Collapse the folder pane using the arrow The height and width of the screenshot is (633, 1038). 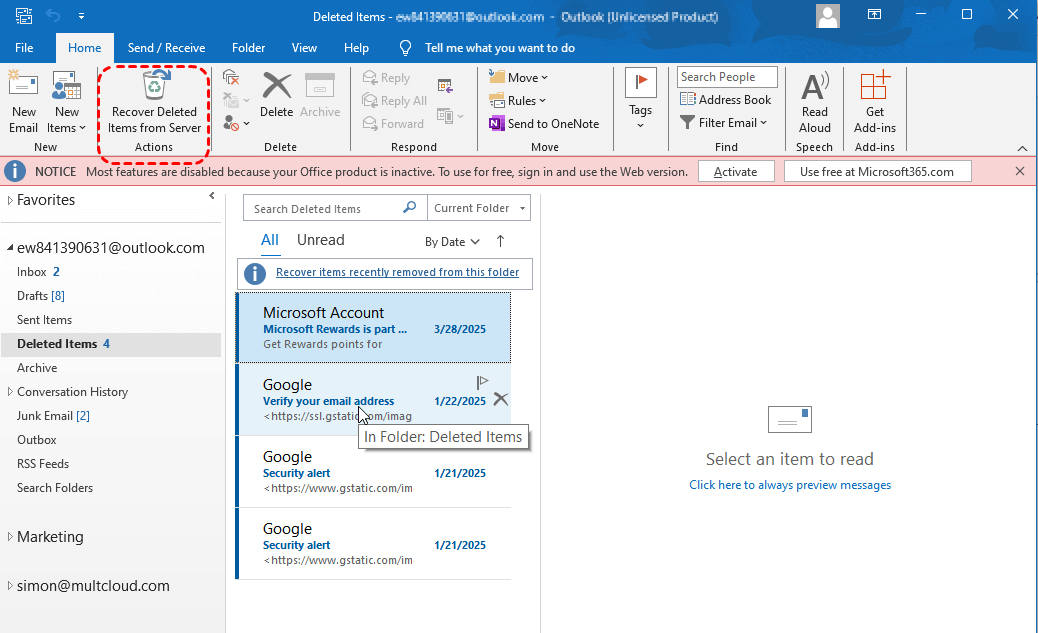(212, 195)
